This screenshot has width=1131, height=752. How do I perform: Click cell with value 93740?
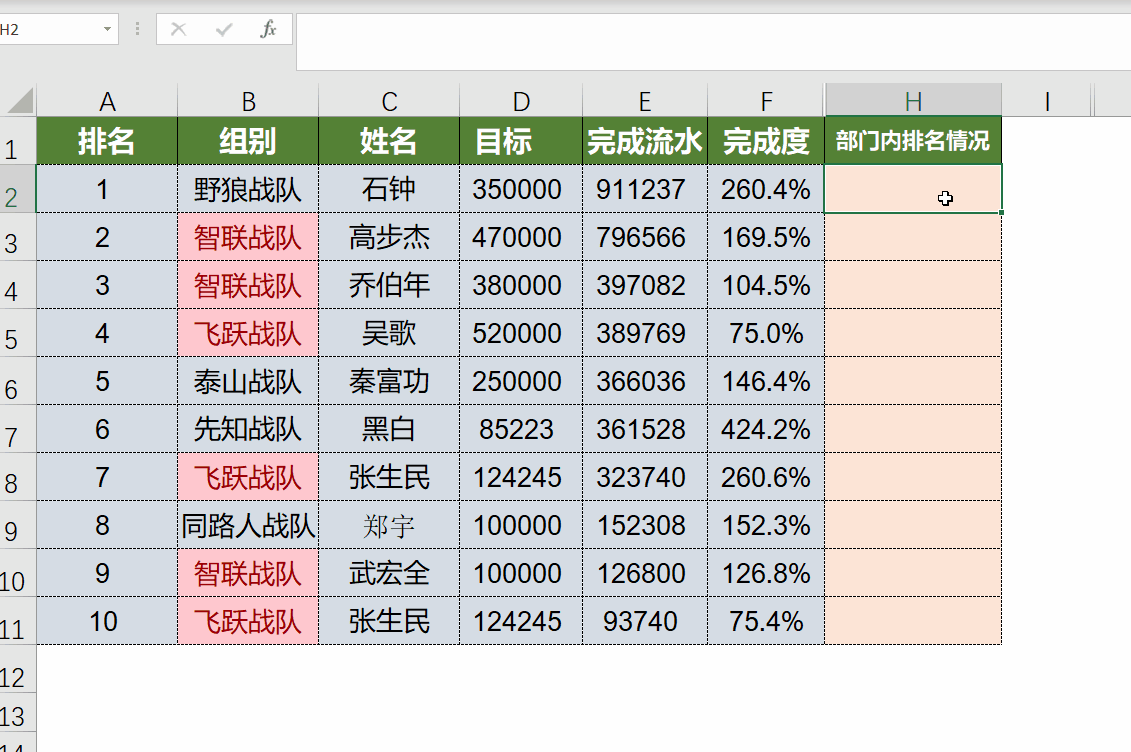tap(645, 621)
